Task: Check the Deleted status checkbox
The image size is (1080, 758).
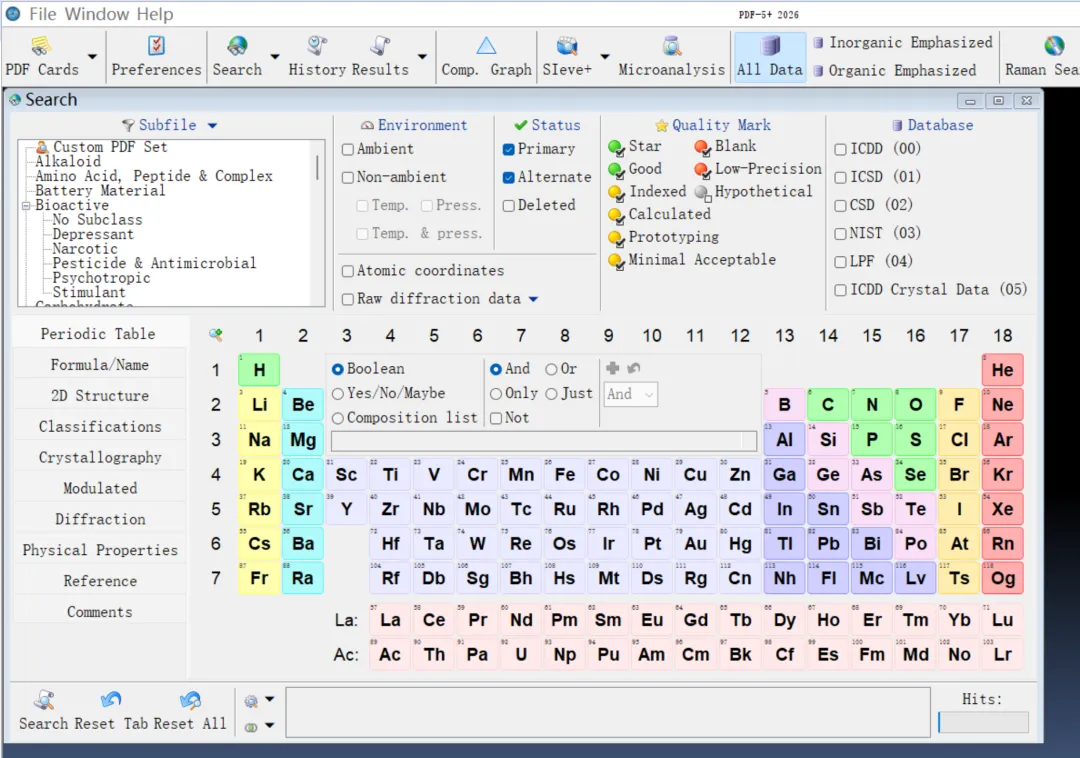Action: 508,206
